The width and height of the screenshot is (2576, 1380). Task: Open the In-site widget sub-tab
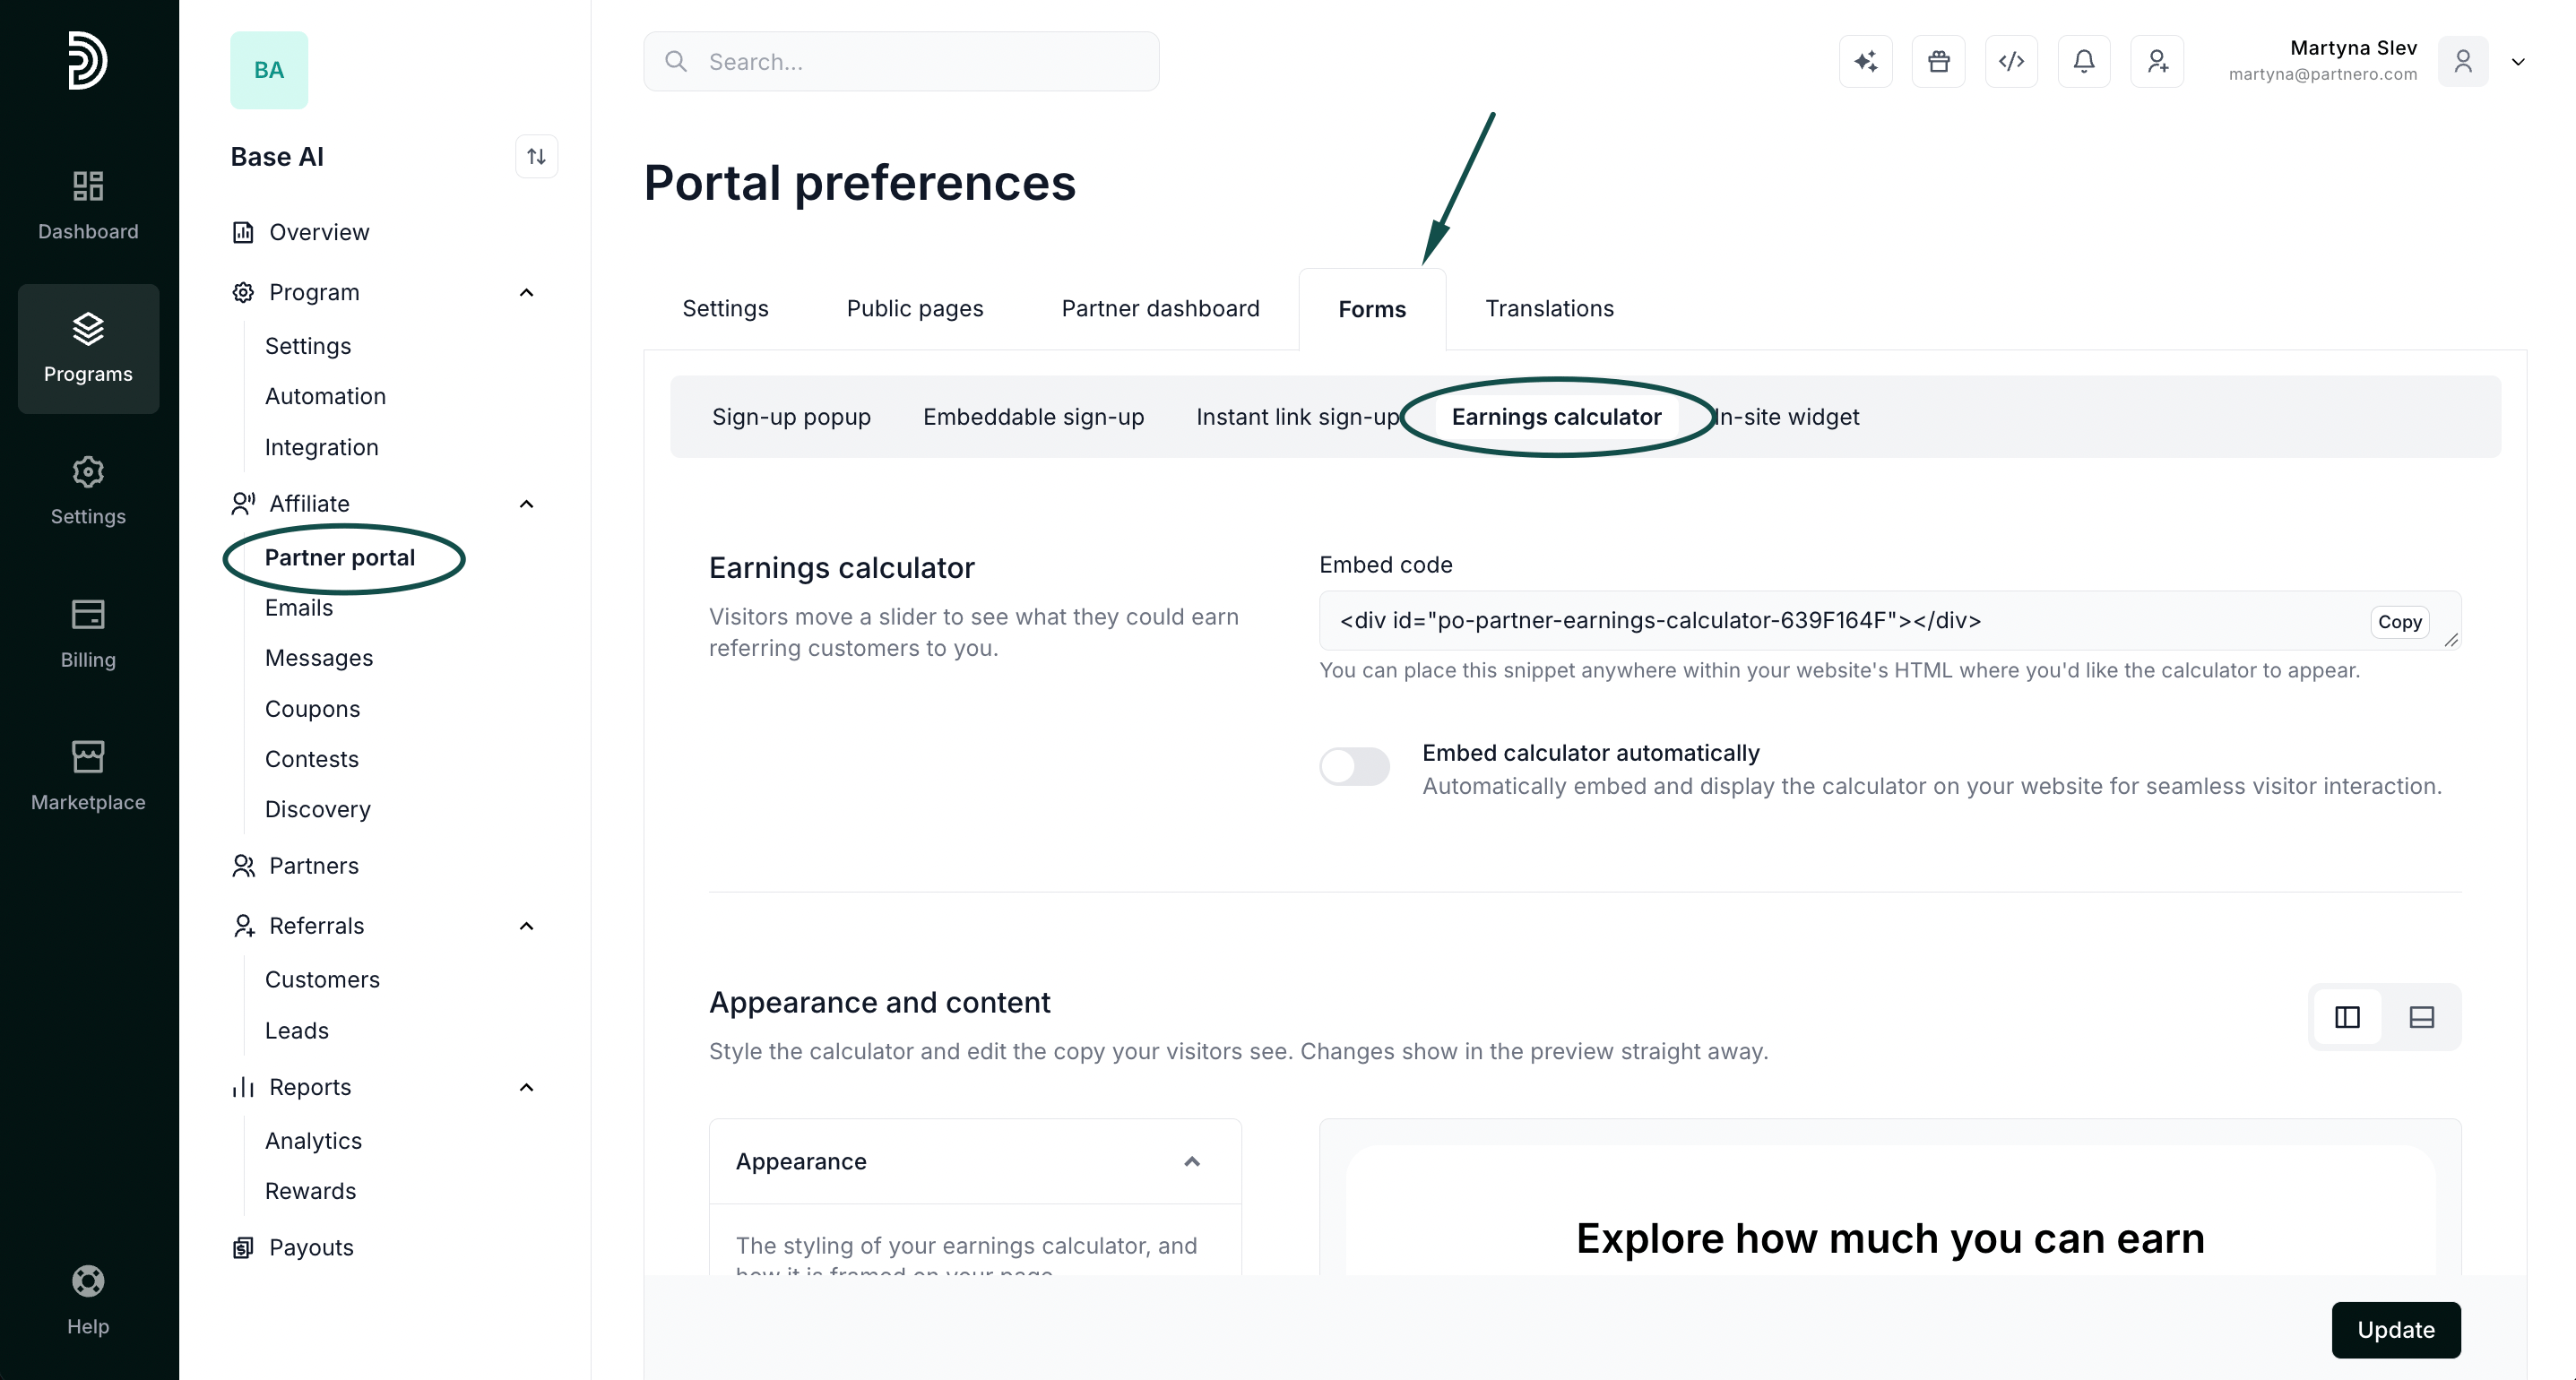[1789, 417]
